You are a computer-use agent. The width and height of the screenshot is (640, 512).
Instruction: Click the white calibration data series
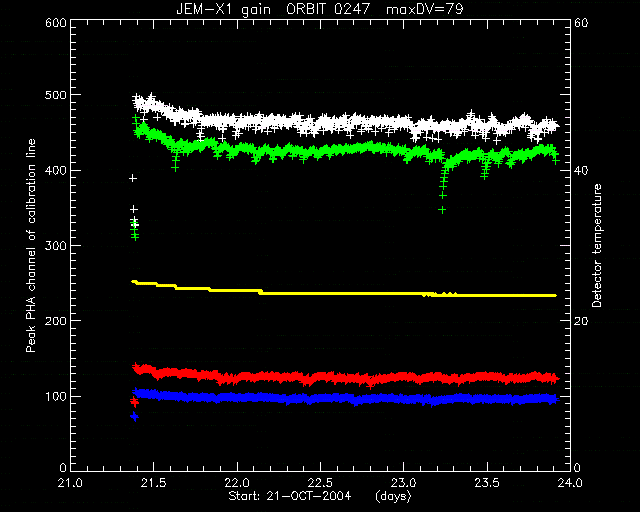(344, 122)
